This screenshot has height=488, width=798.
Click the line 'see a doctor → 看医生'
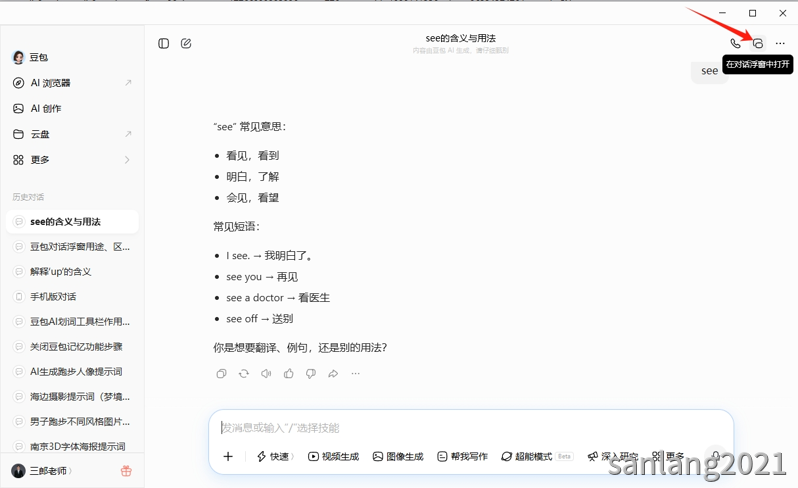point(278,298)
